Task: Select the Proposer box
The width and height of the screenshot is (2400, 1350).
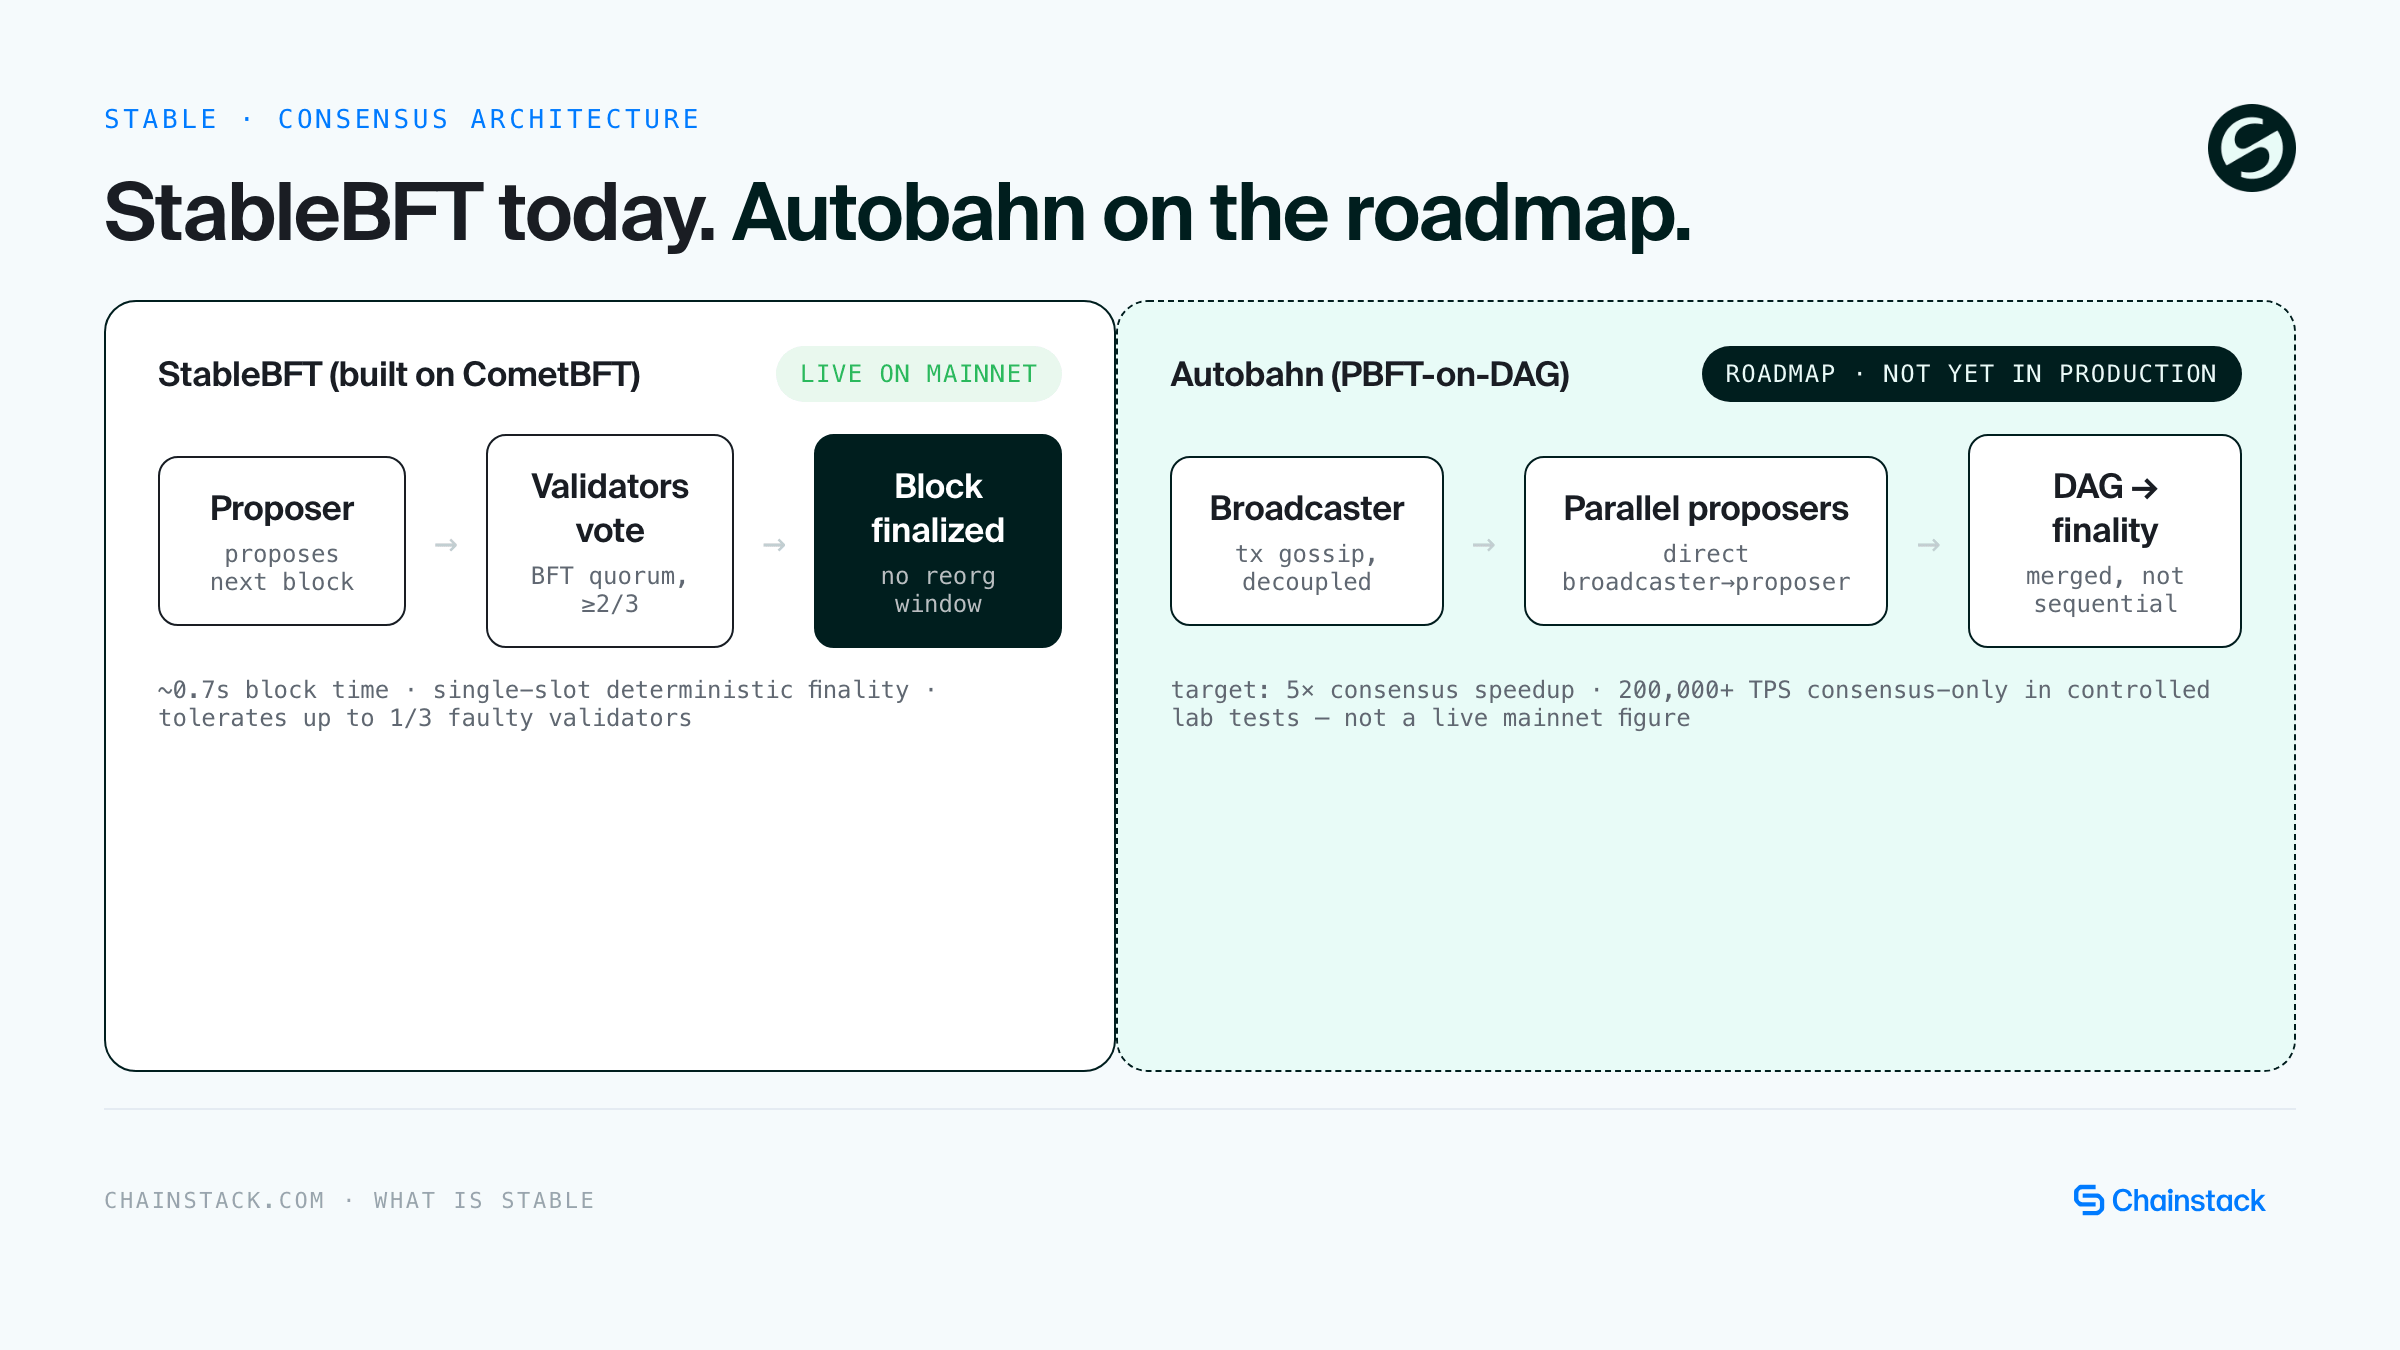Action: pyautogui.click(x=282, y=541)
